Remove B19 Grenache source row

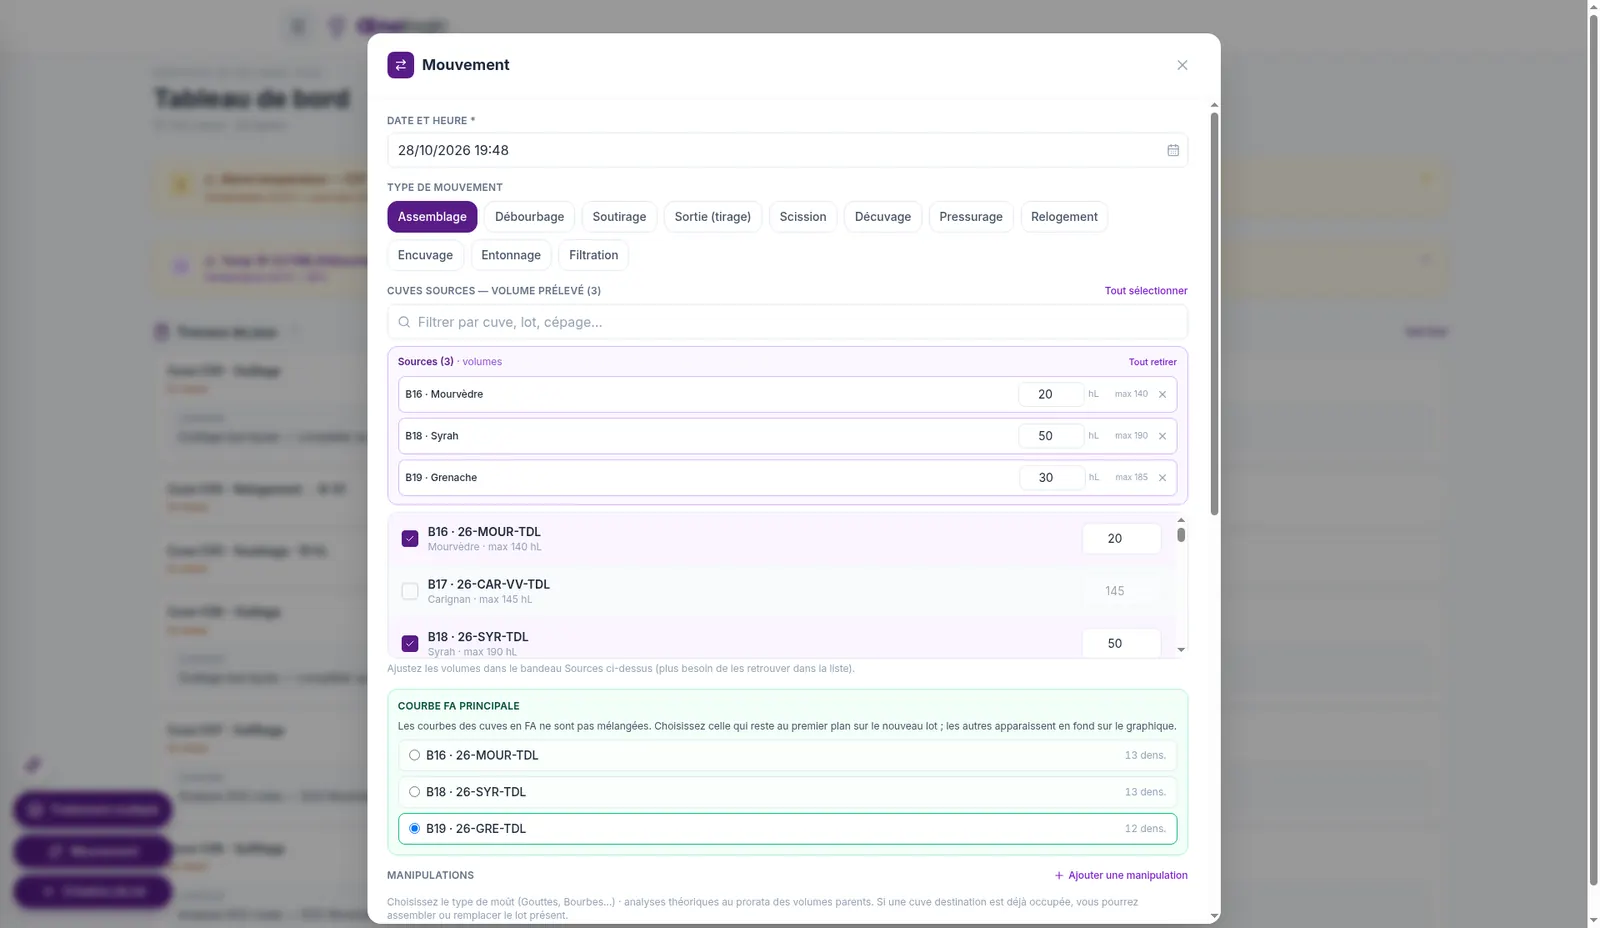1162,478
